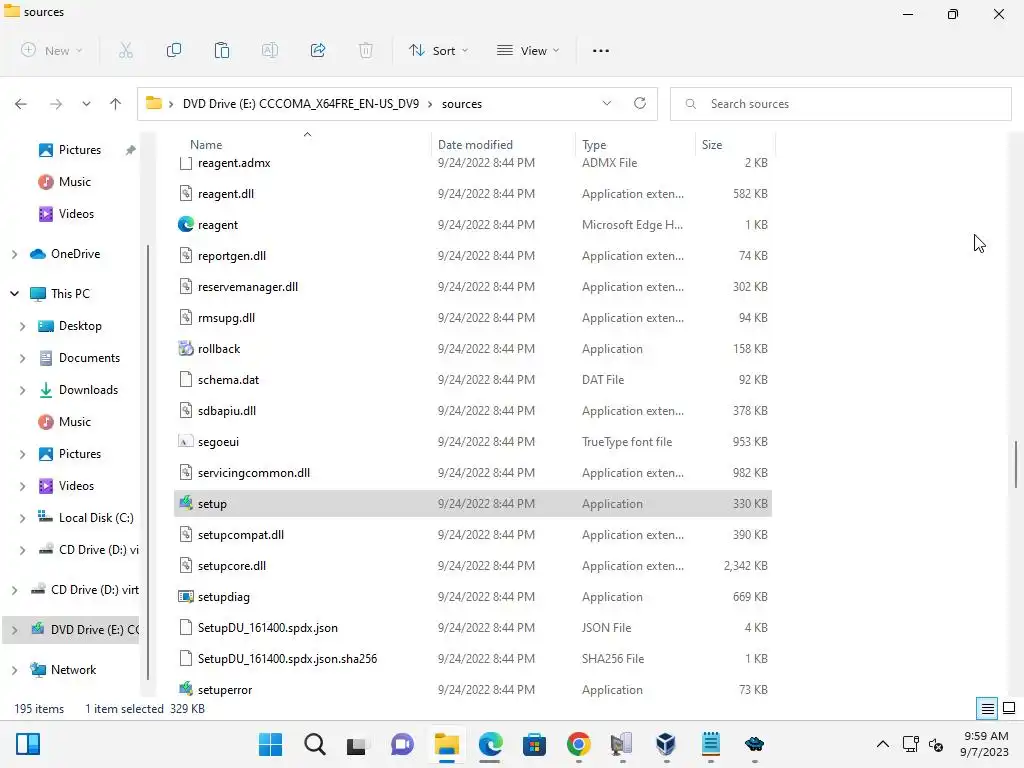Open Widgets panel at taskbar left
The width and height of the screenshot is (1024, 768).
28,744
